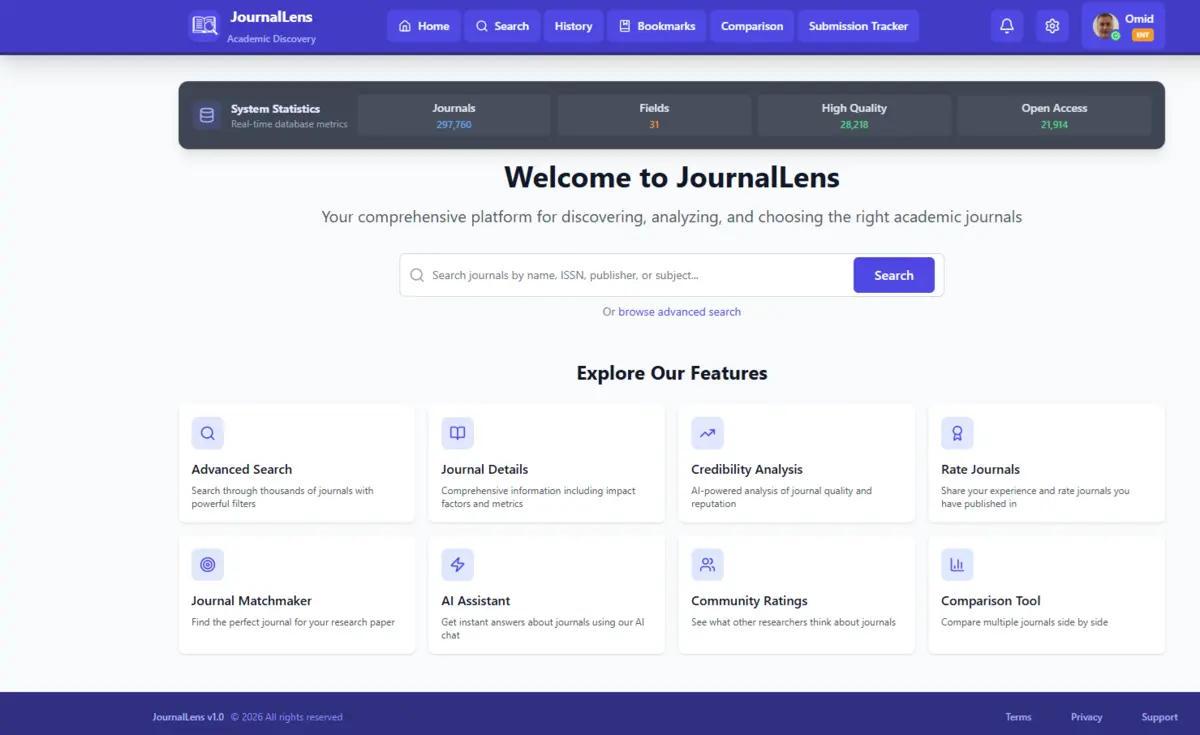Image resolution: width=1200 pixels, height=735 pixels.
Task: Open the Privacy link in footer
Action: 1086,717
